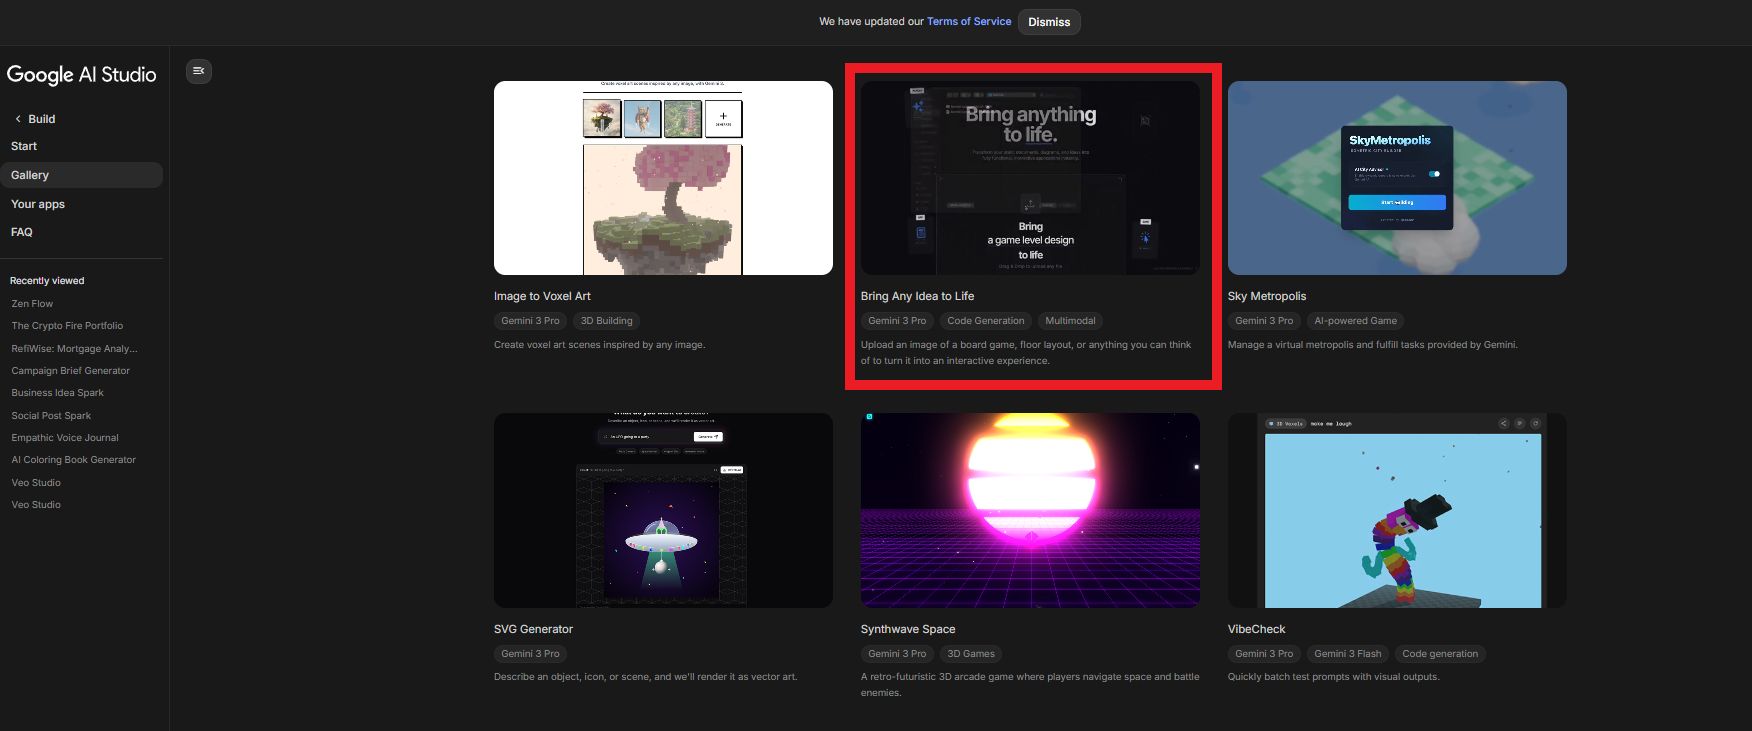Viewport: 1752px width, 731px height.
Task: Click the Google AI Studio logo
Action: point(82,75)
